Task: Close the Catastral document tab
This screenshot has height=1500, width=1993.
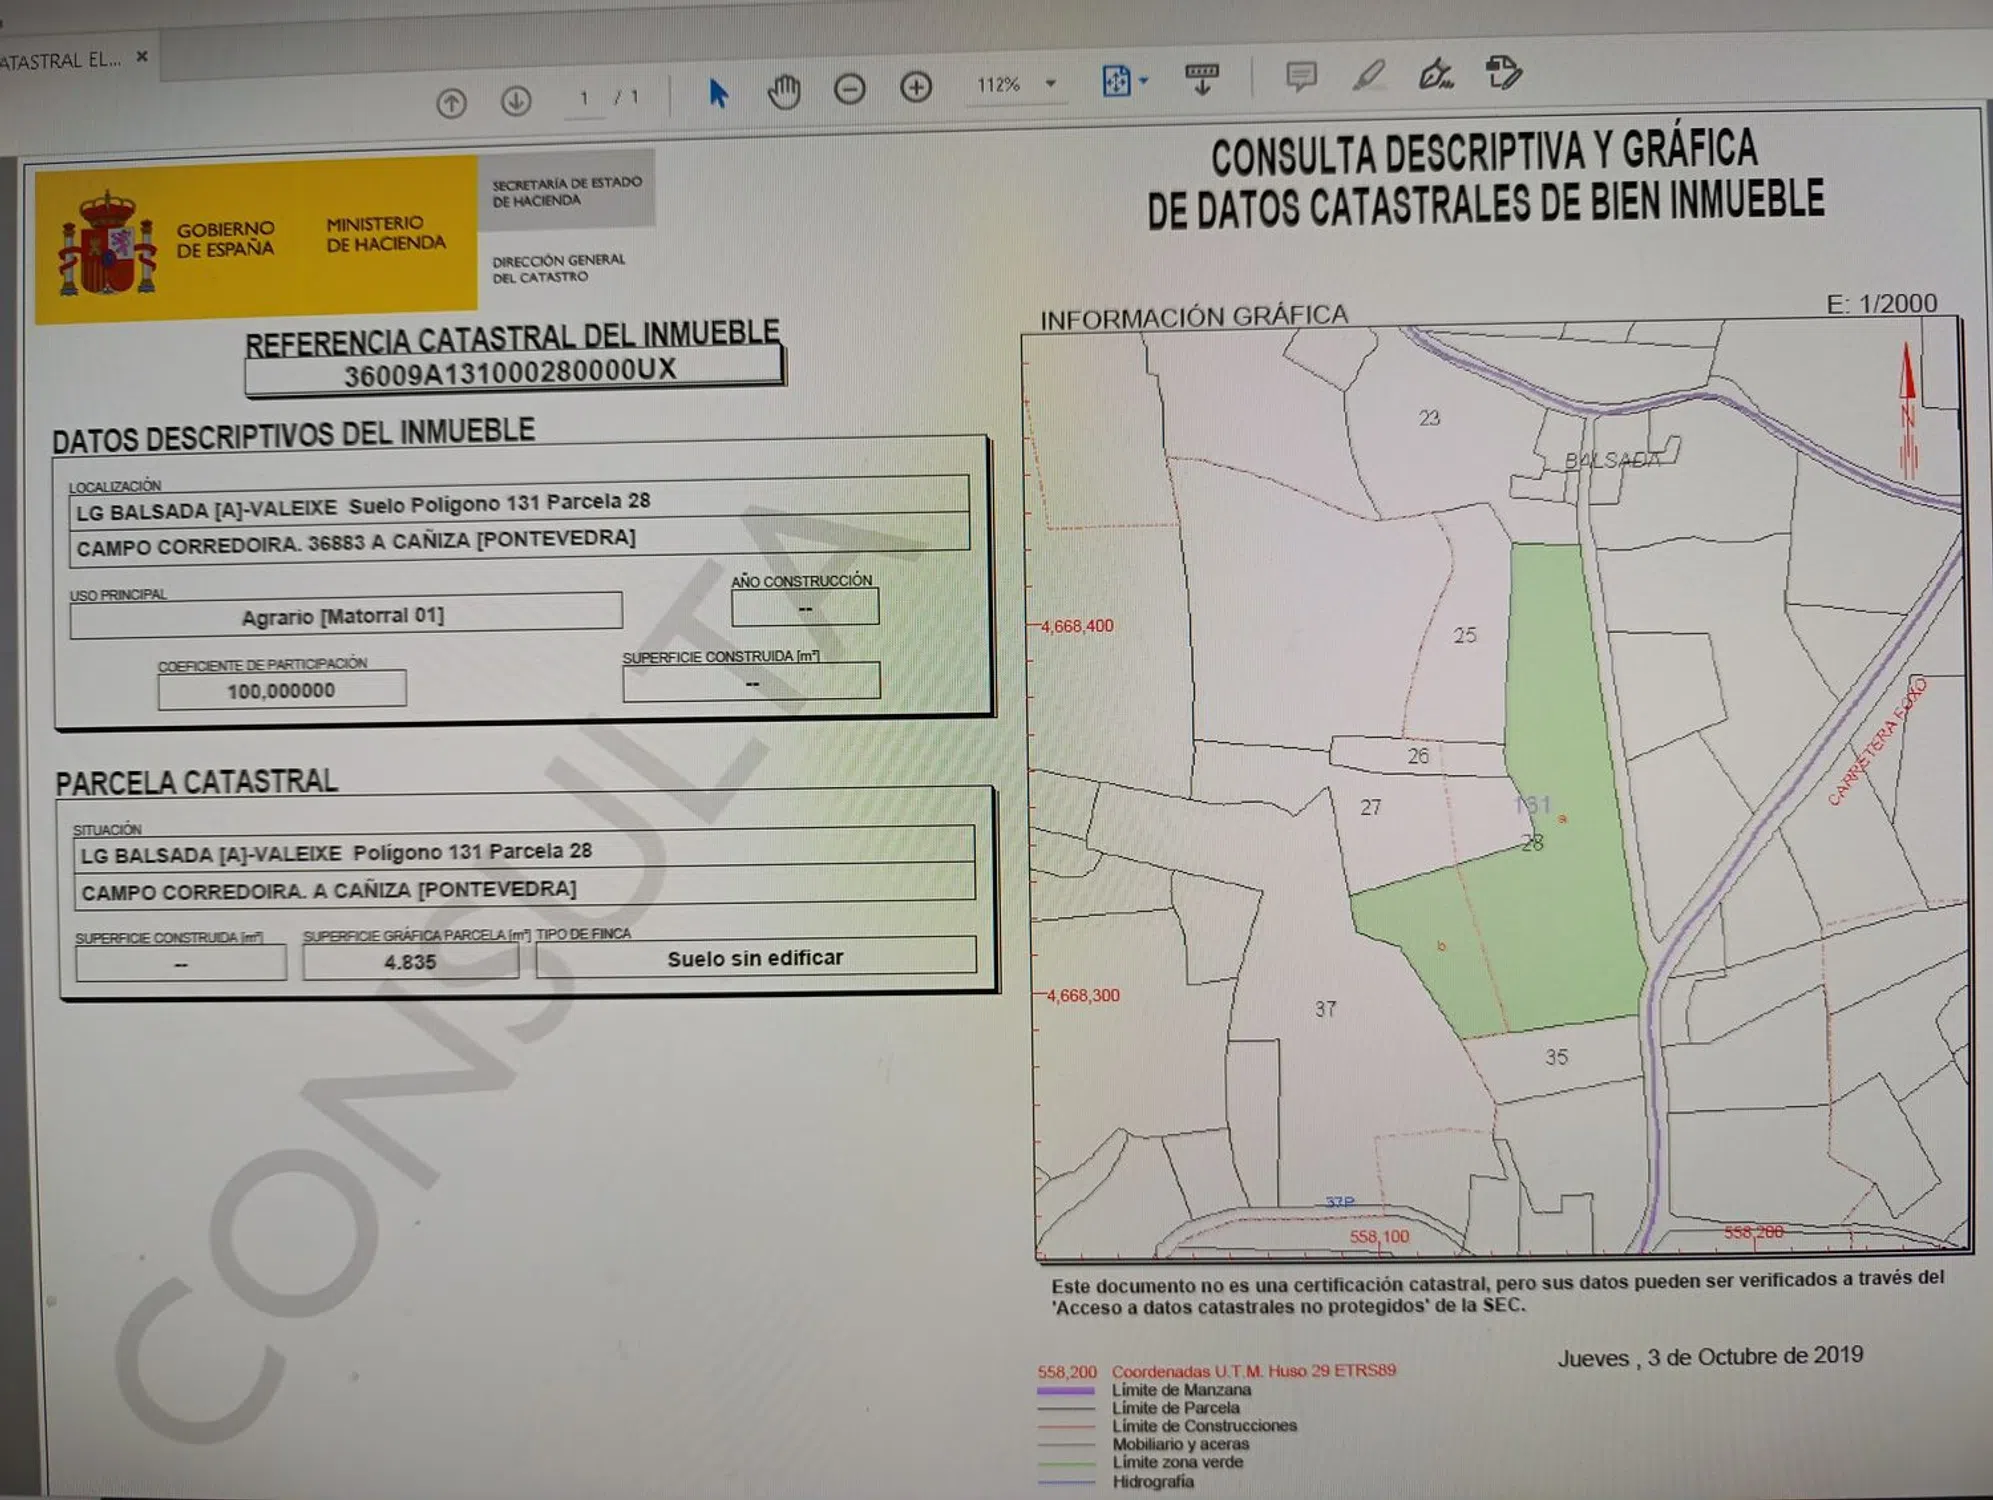Action: 142,57
